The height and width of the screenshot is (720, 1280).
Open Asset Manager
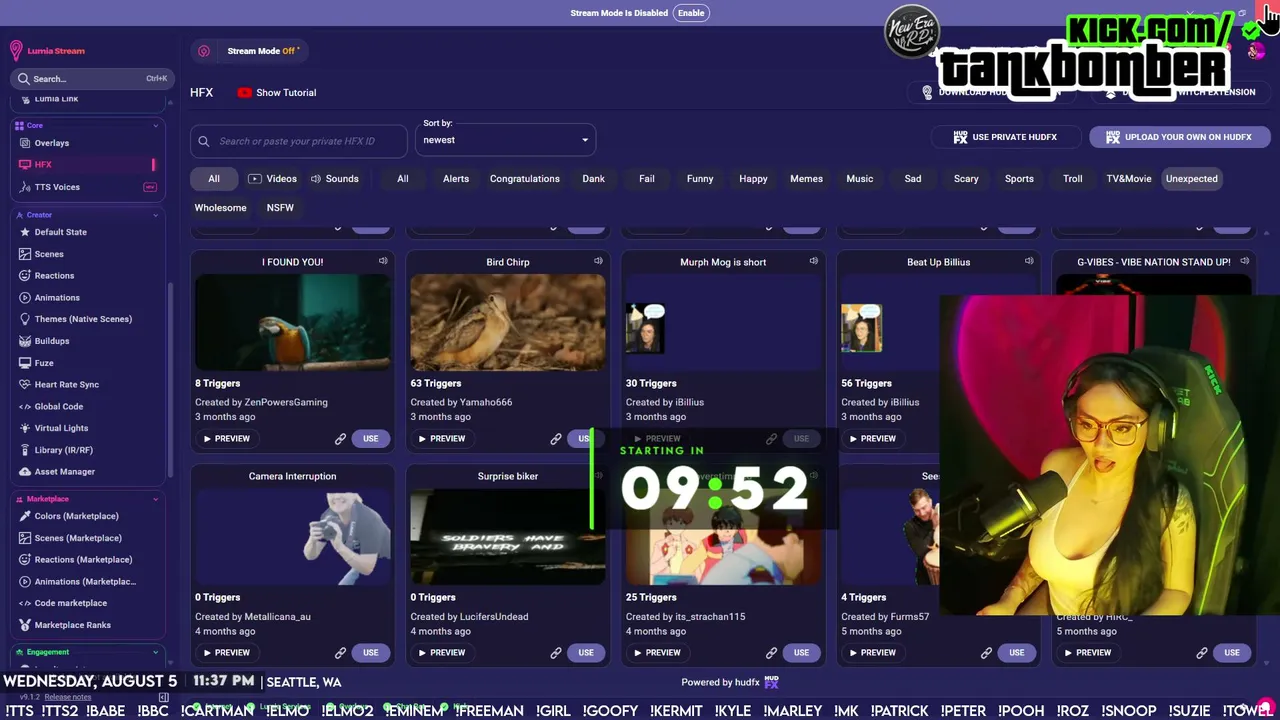click(64, 472)
